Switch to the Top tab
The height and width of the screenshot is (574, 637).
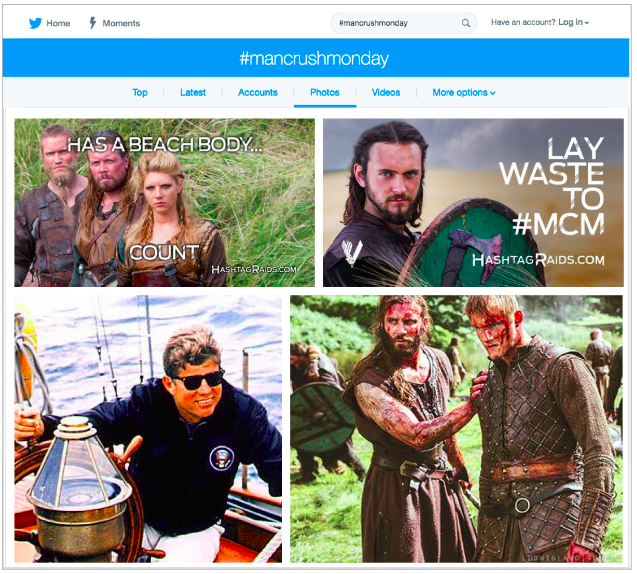pos(140,93)
